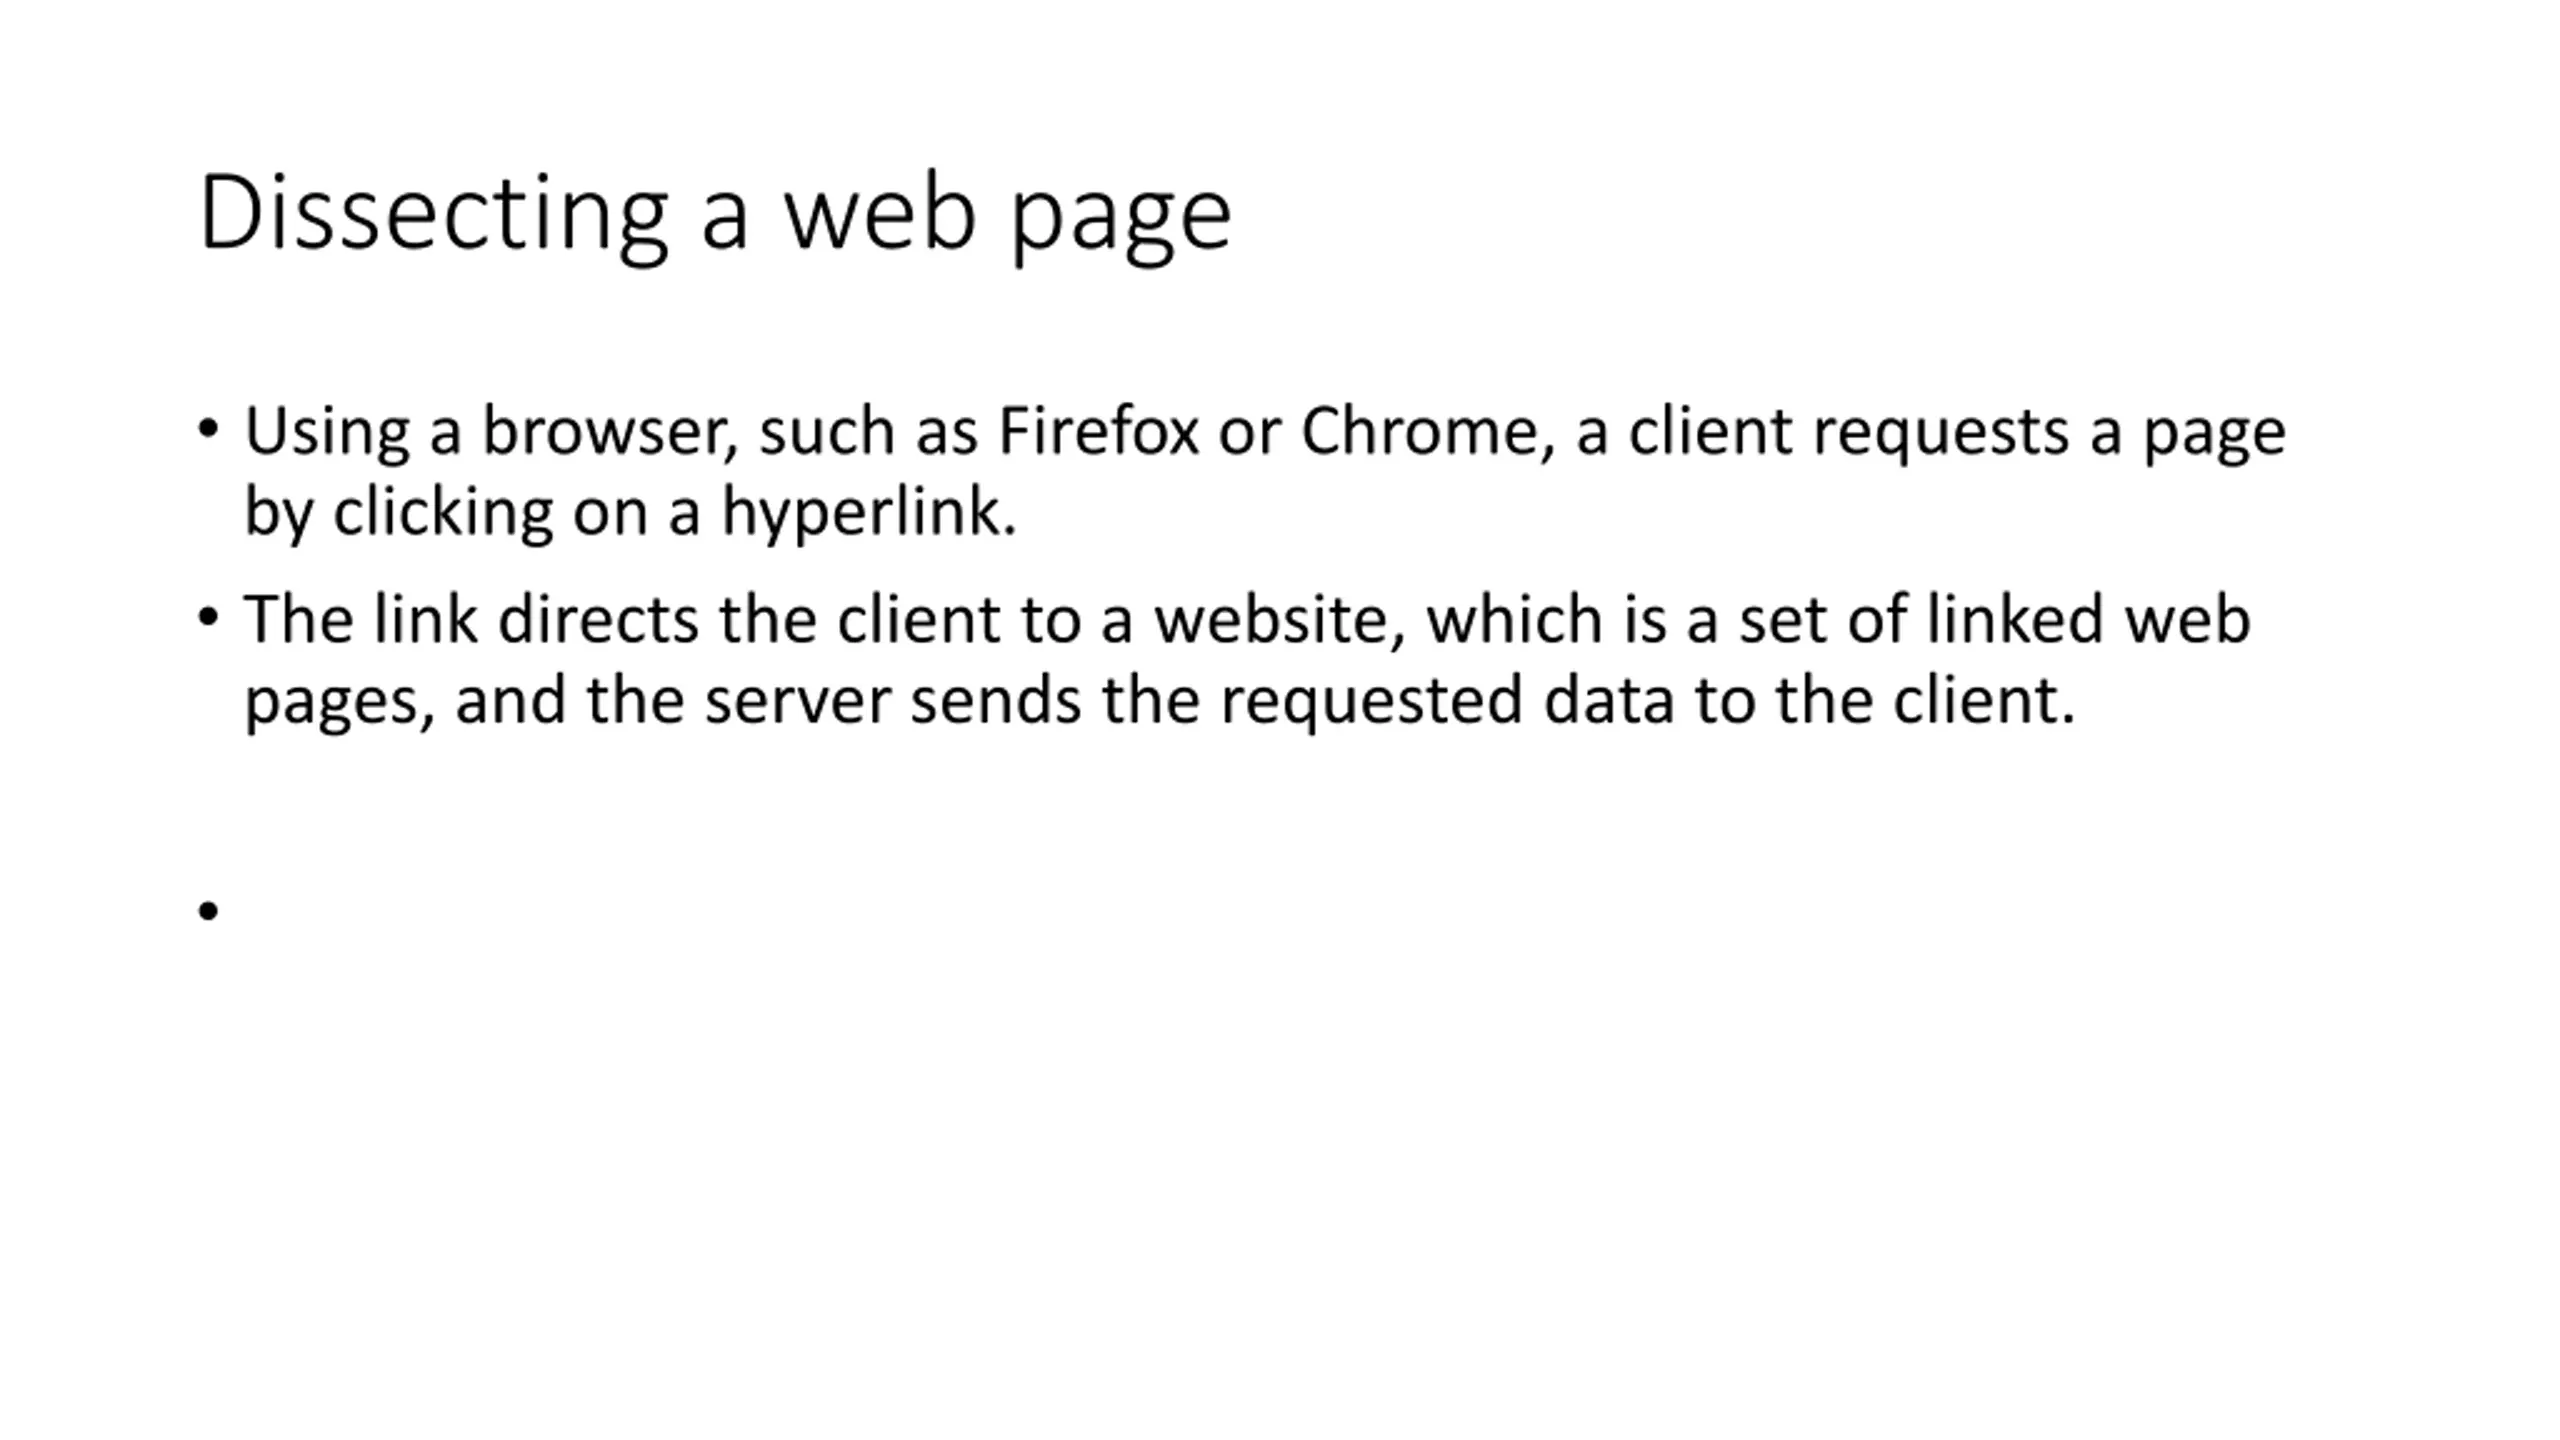Click the word "clicking" in the first bullet
Viewport: 2560px width, 1440px height.
pos(442,512)
